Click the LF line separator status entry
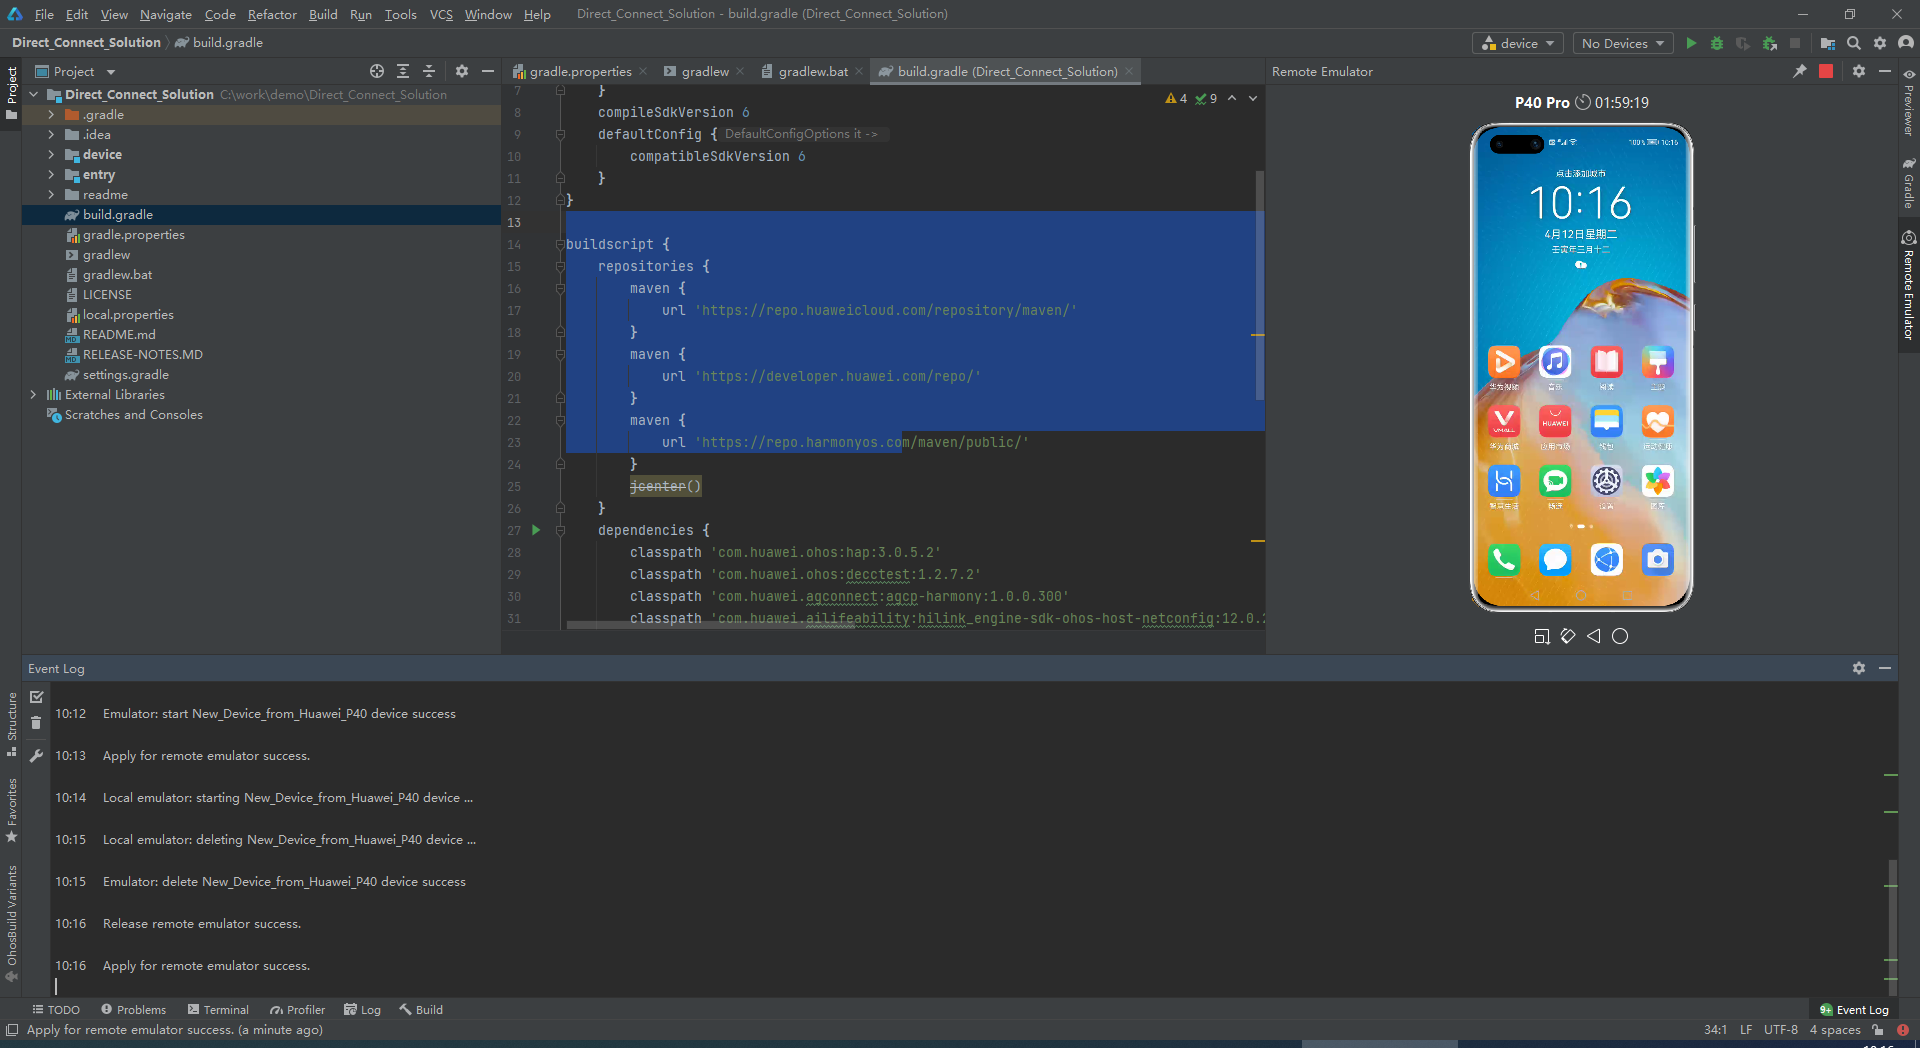1920x1048 pixels. pos(1745,1029)
